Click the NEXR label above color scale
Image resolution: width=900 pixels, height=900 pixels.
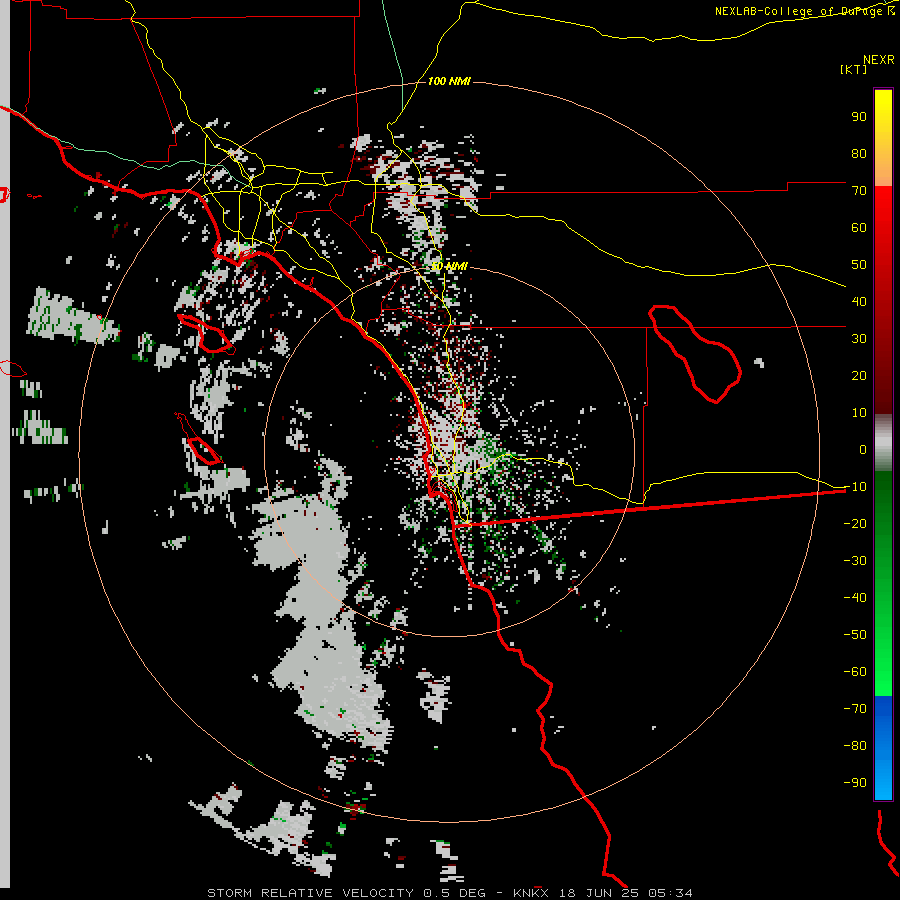(878, 59)
